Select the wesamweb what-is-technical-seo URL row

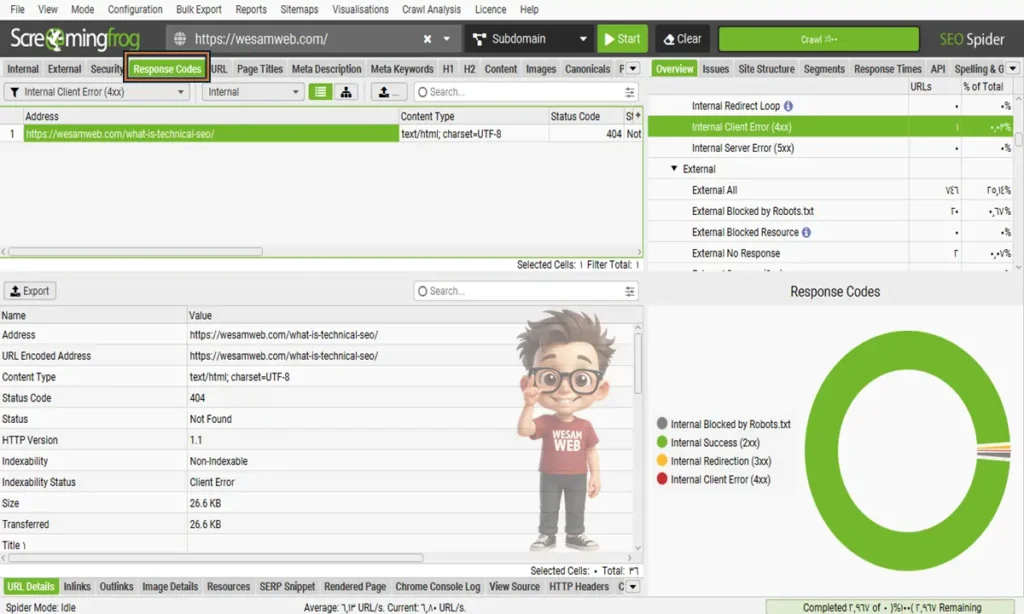tap(210, 133)
